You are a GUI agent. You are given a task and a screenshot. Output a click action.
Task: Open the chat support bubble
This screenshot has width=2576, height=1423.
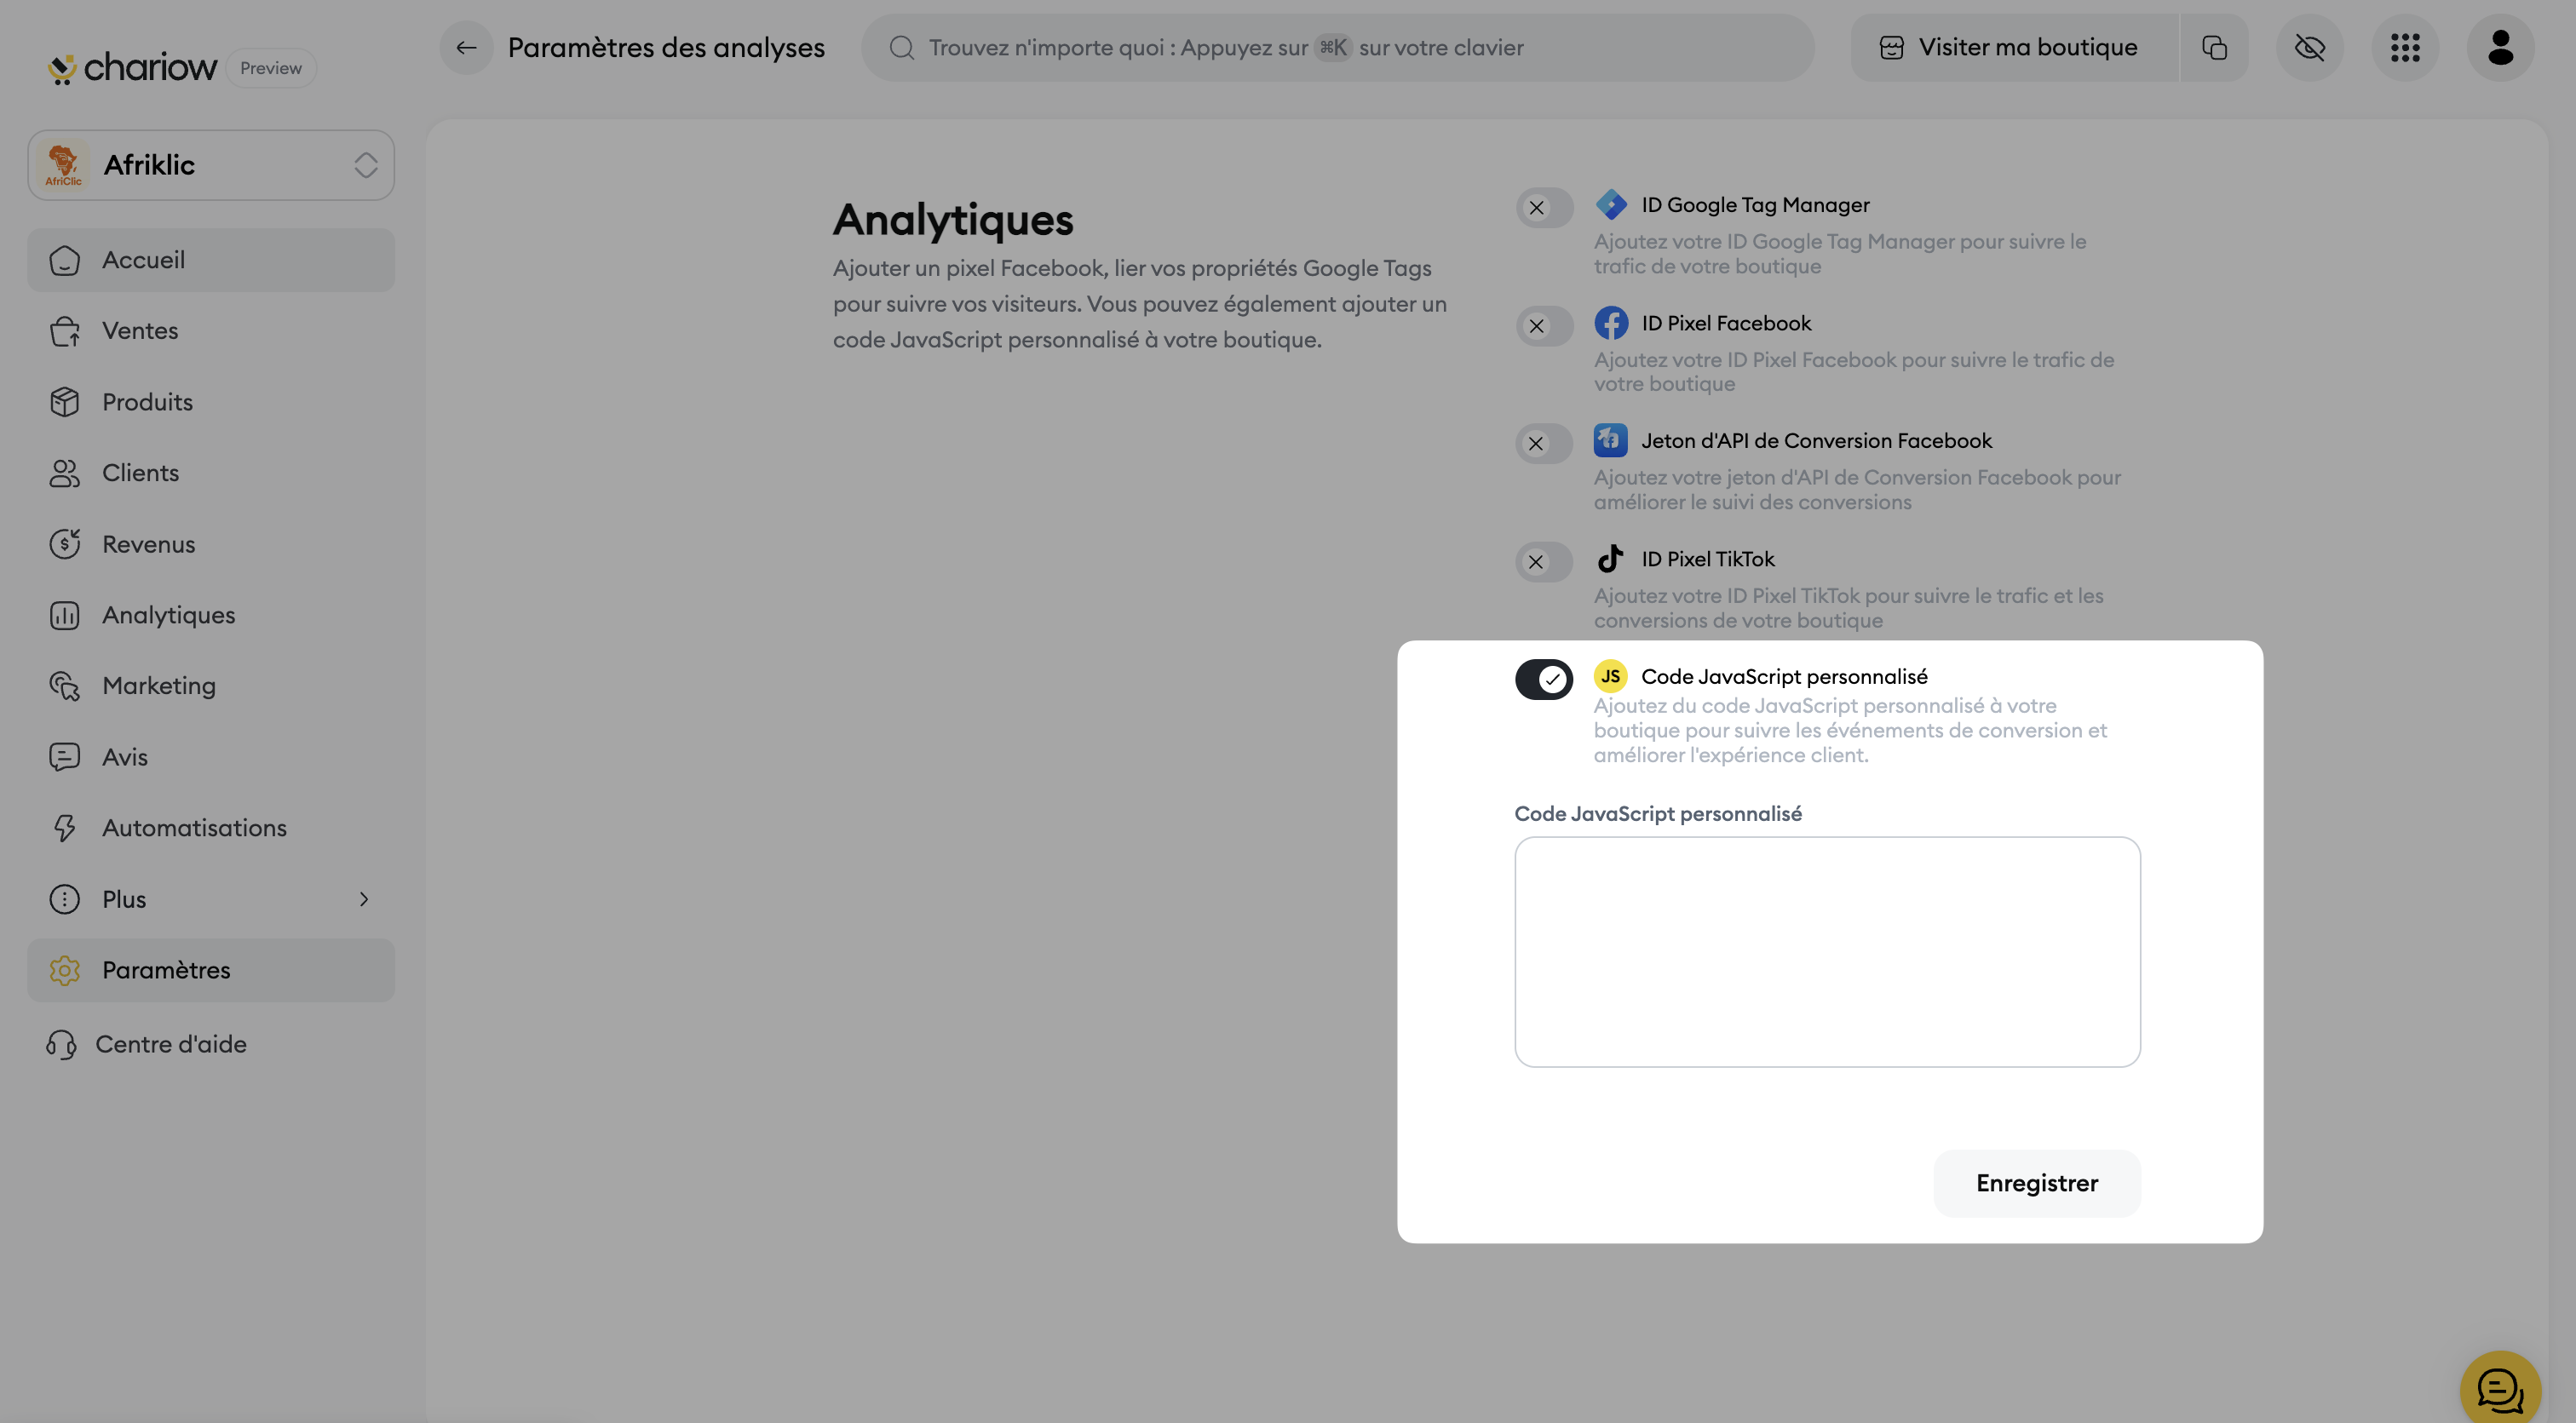(x=2499, y=1391)
